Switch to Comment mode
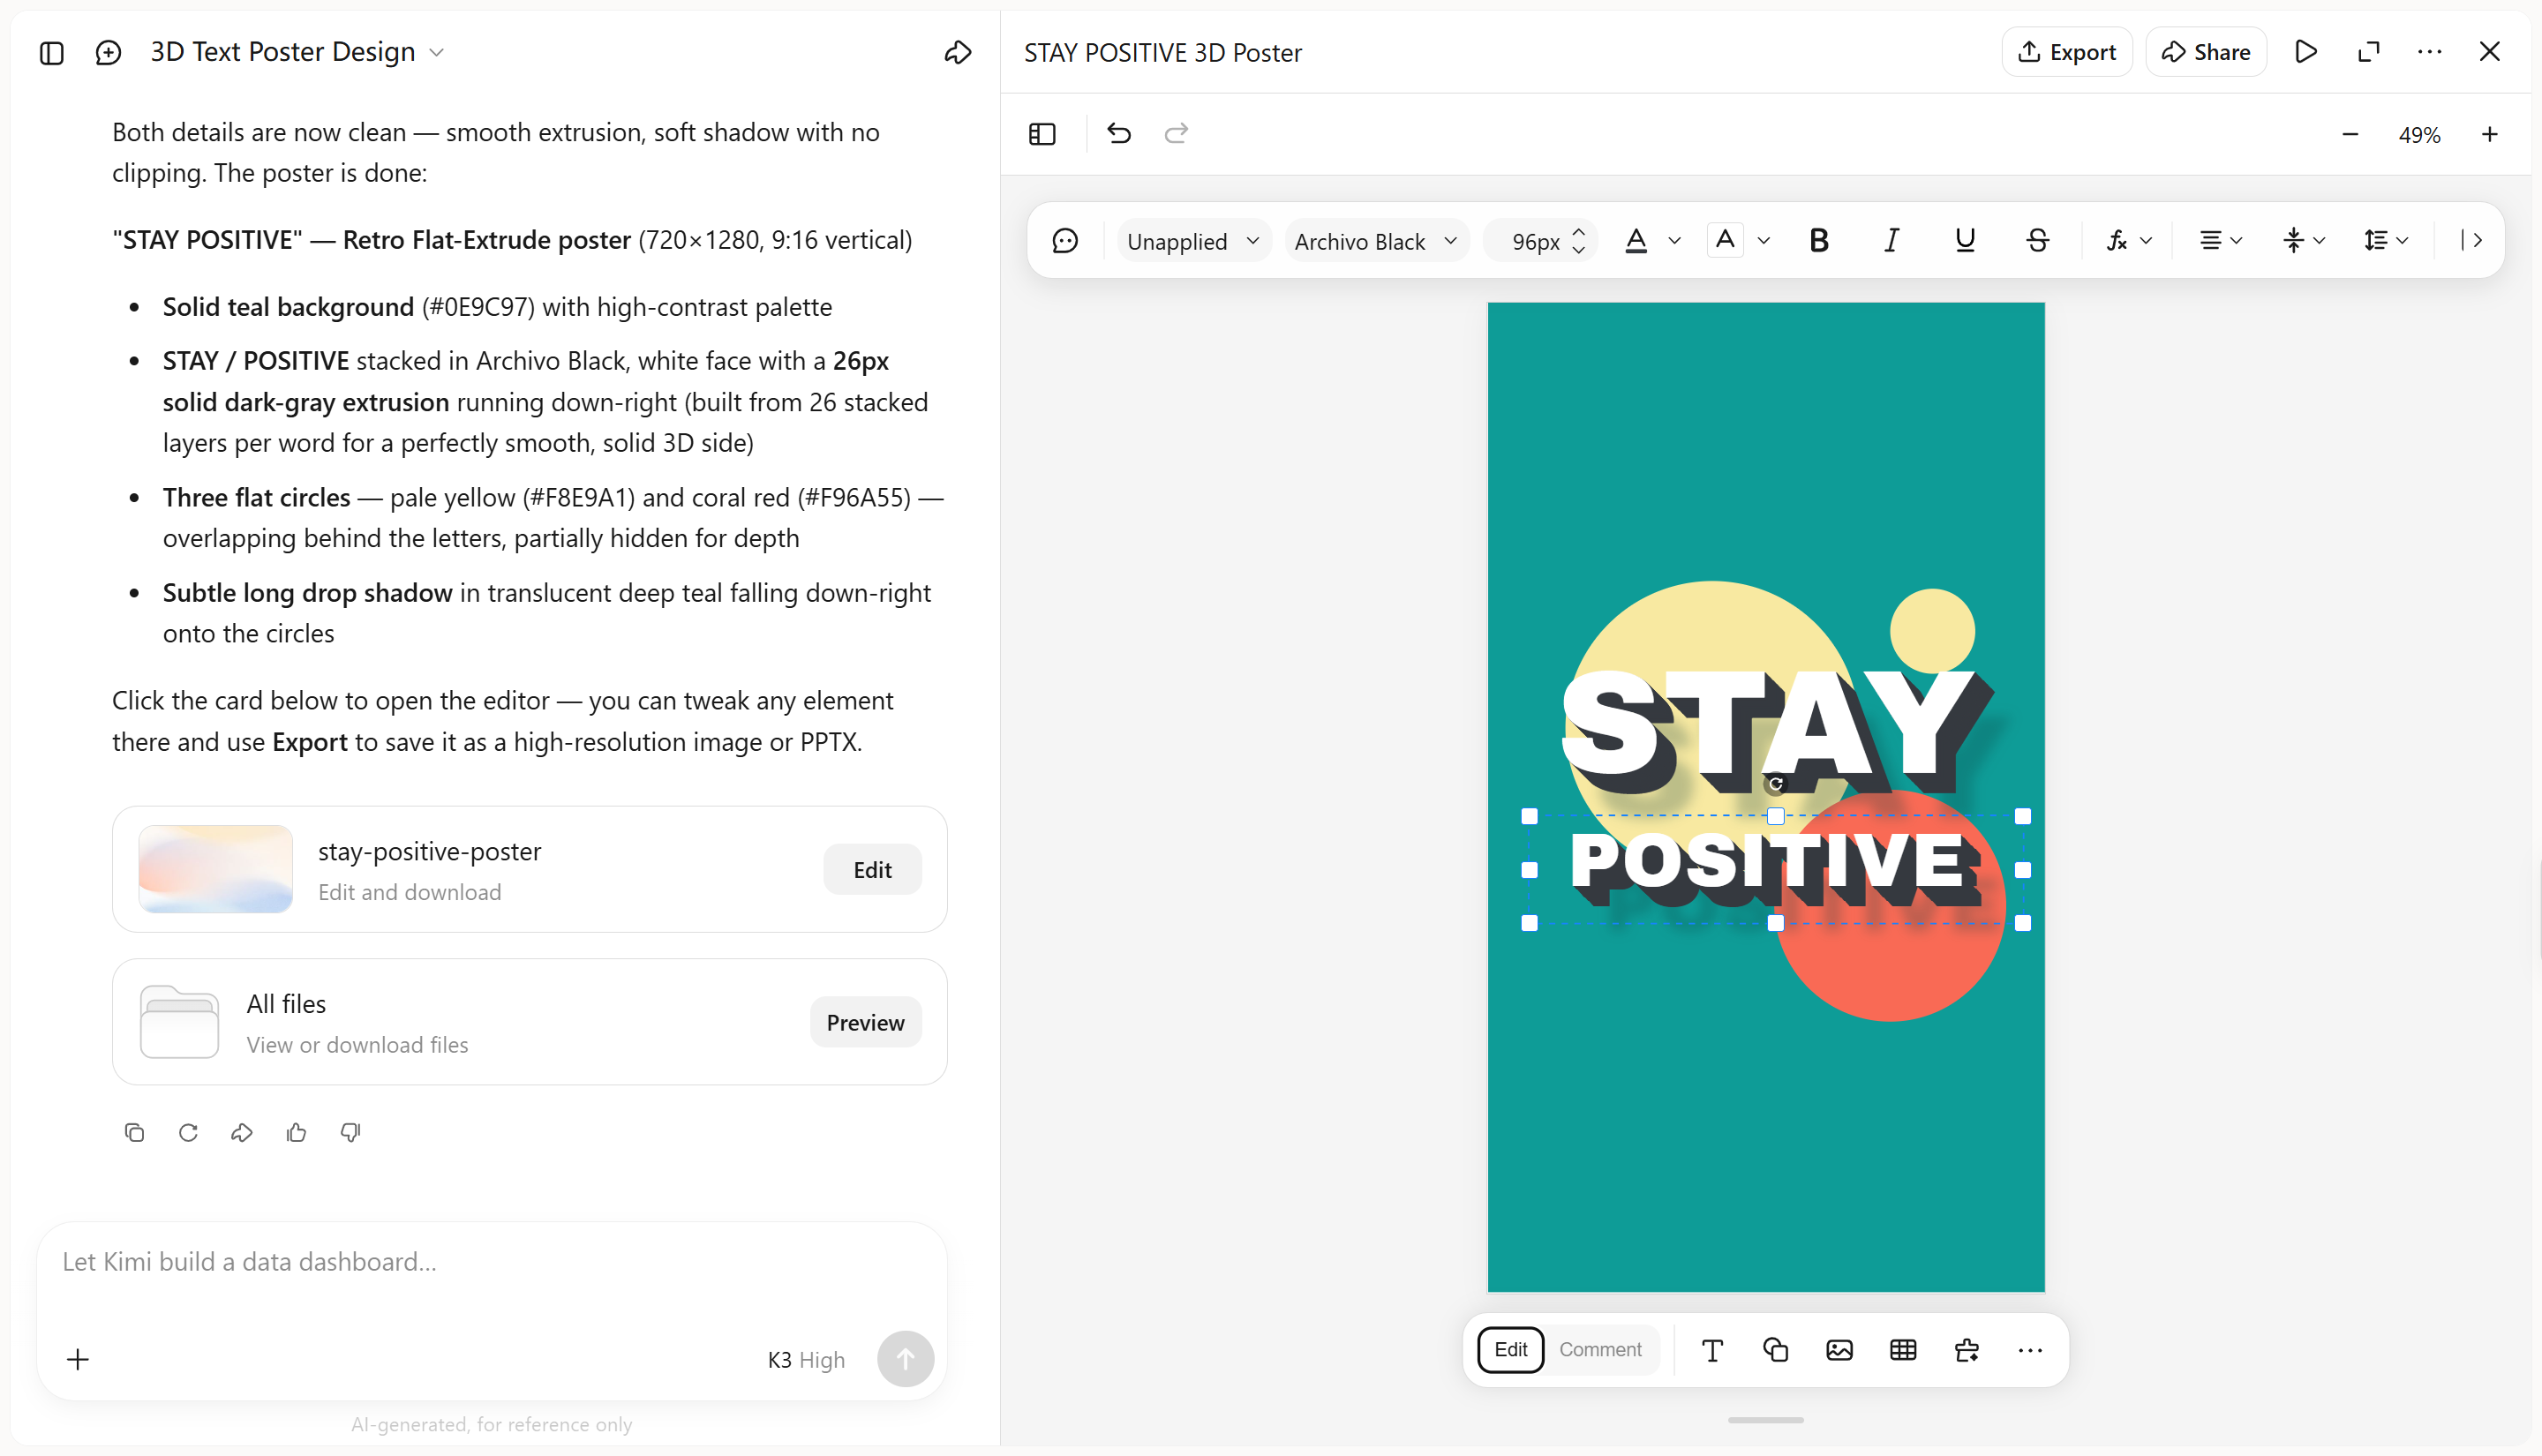The width and height of the screenshot is (2542, 1456). 1600,1350
